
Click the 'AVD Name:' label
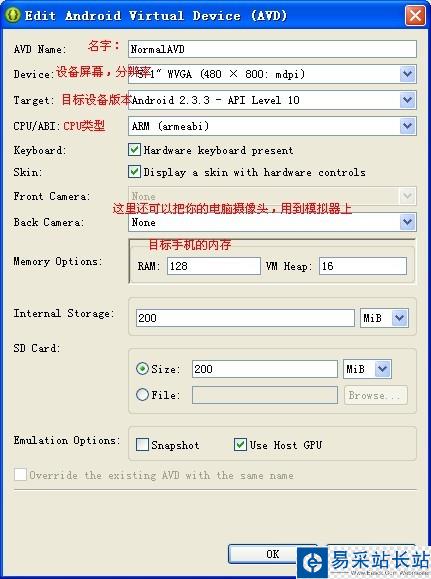pos(40,49)
